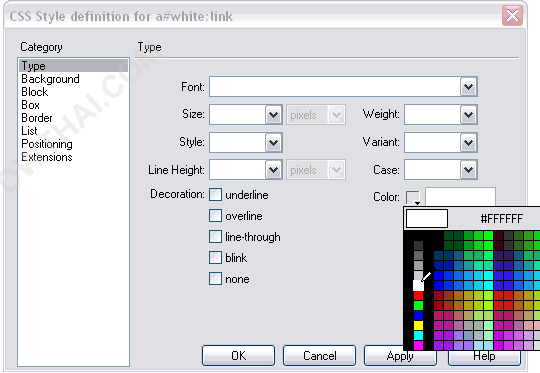Expand the Font dropdown list
Image resolution: width=540 pixels, height=373 pixels.
[x=468, y=87]
